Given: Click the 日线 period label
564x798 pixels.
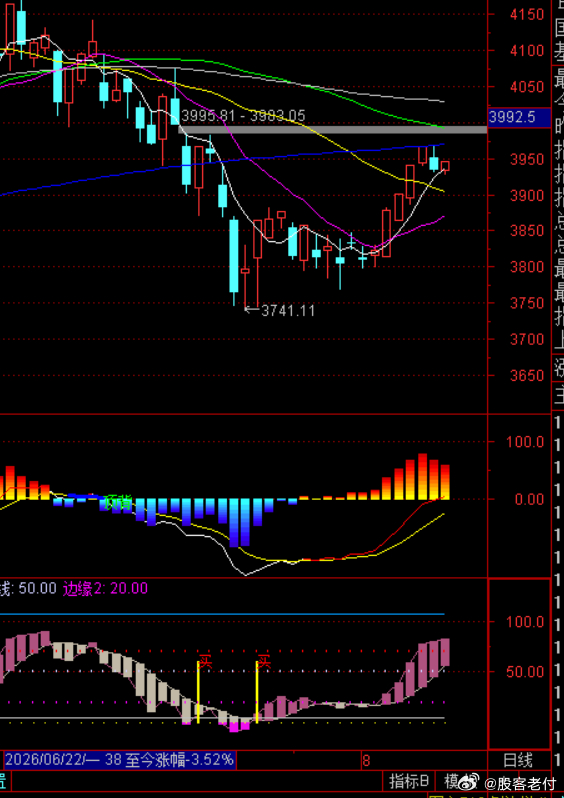Looking at the screenshot, I should 518,760.
